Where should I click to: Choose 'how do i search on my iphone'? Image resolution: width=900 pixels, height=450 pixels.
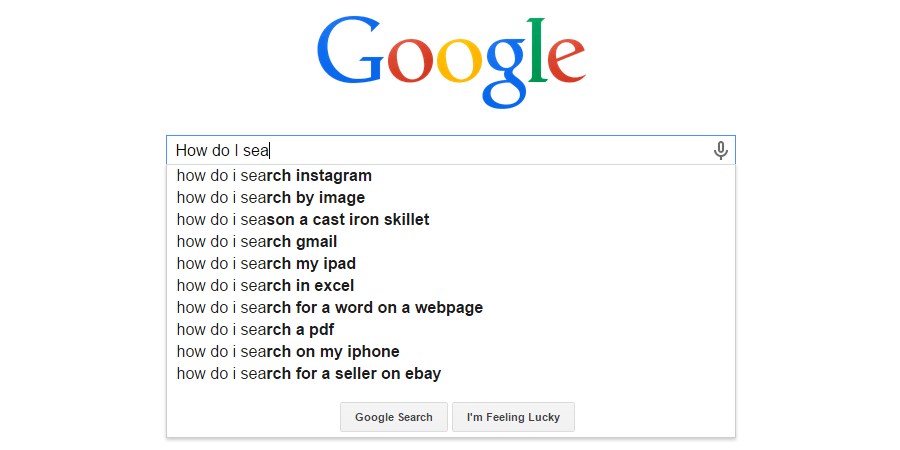(x=451, y=352)
